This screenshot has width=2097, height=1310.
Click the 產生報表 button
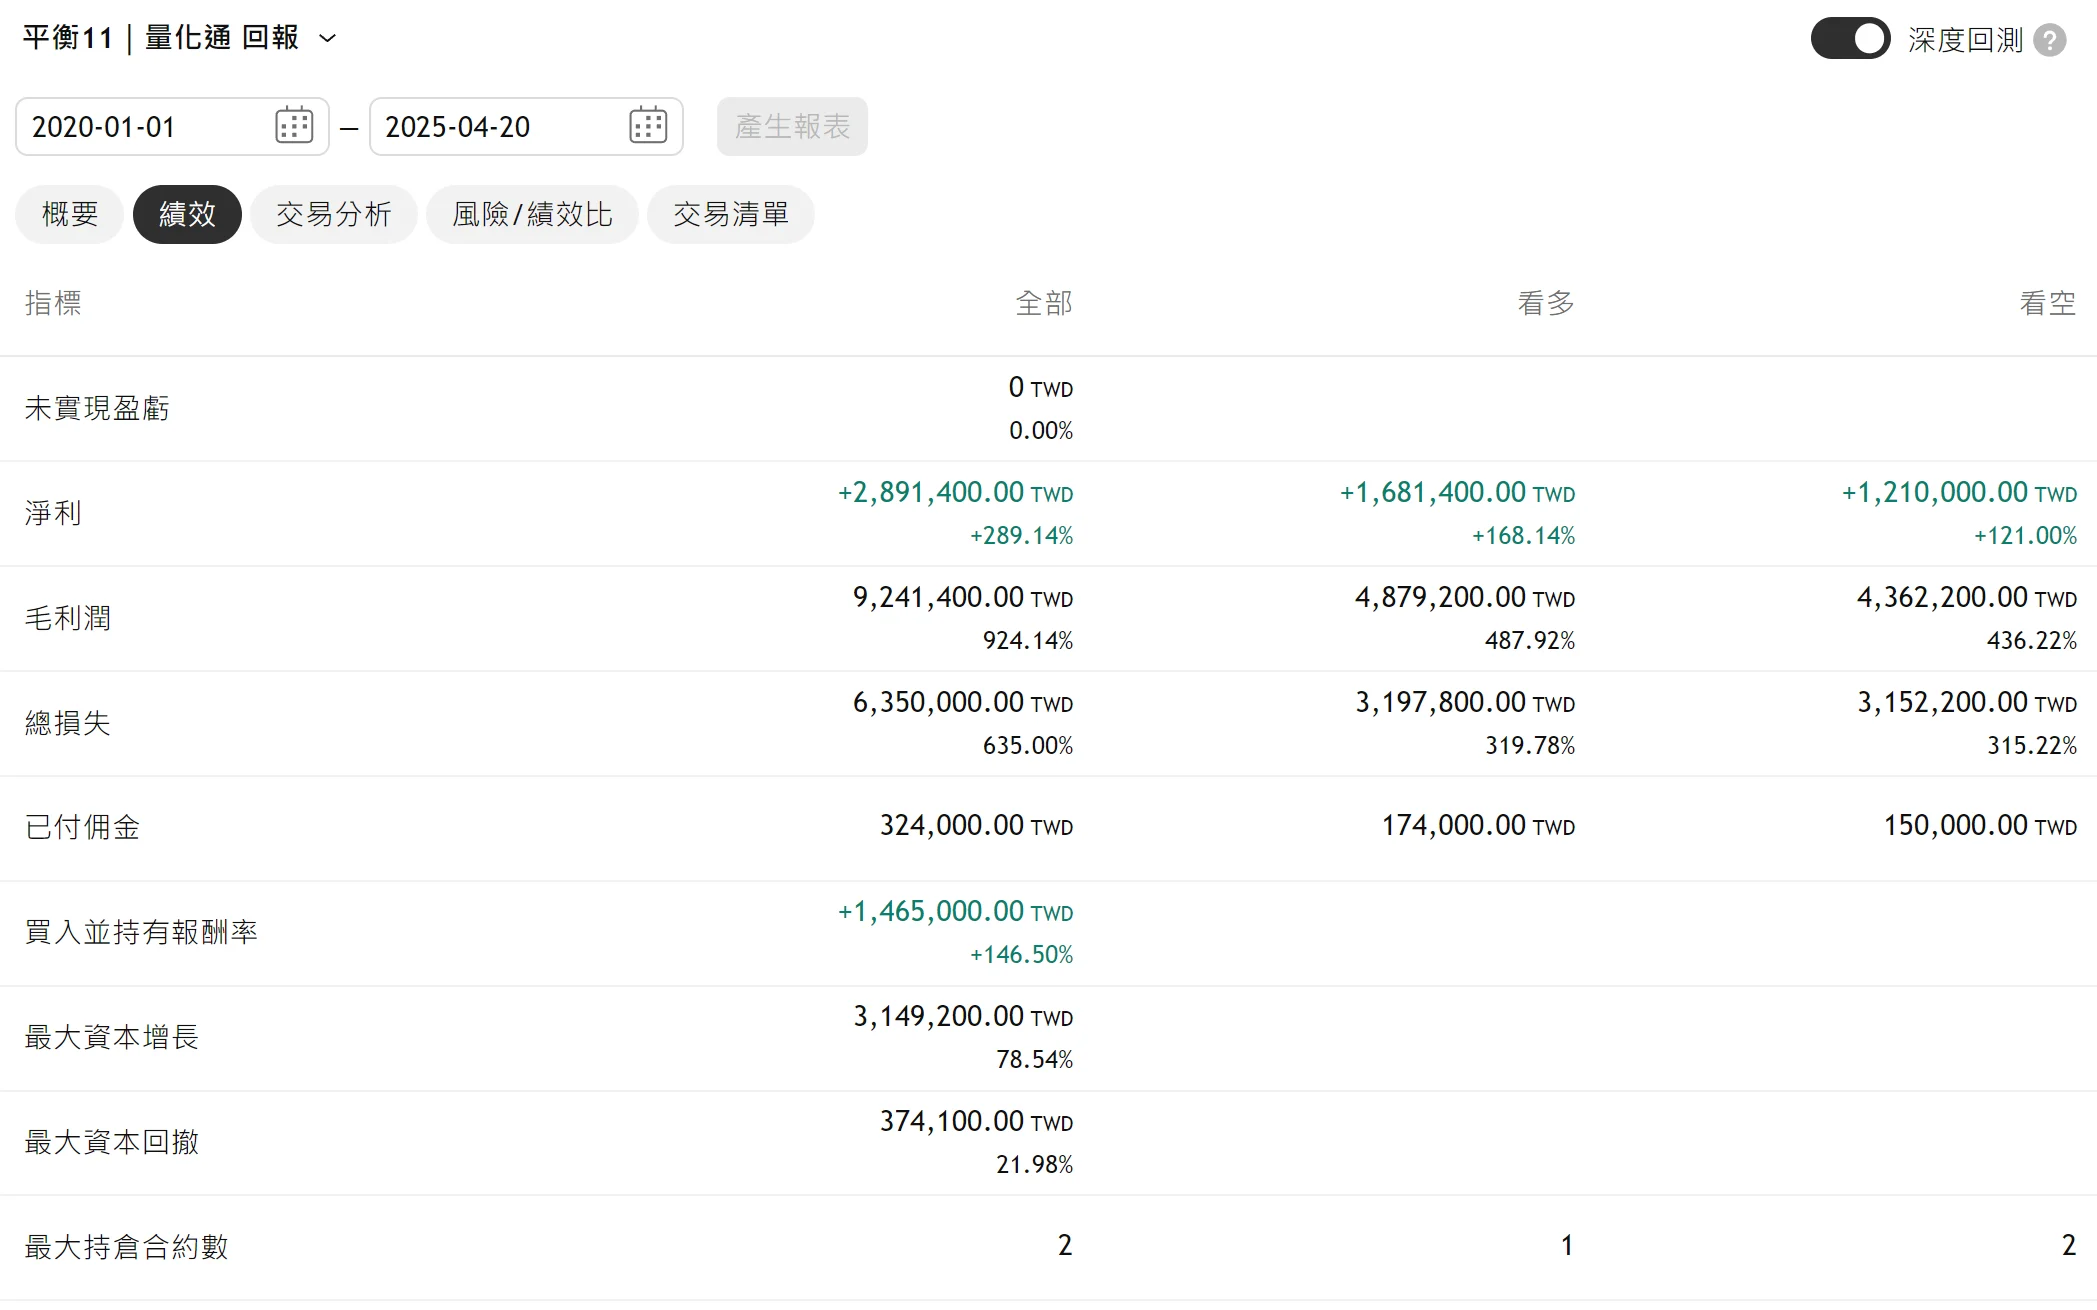[x=792, y=126]
